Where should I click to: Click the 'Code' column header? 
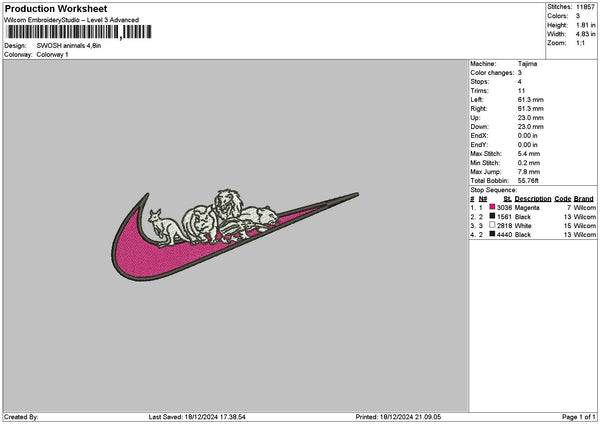pyautogui.click(x=562, y=199)
